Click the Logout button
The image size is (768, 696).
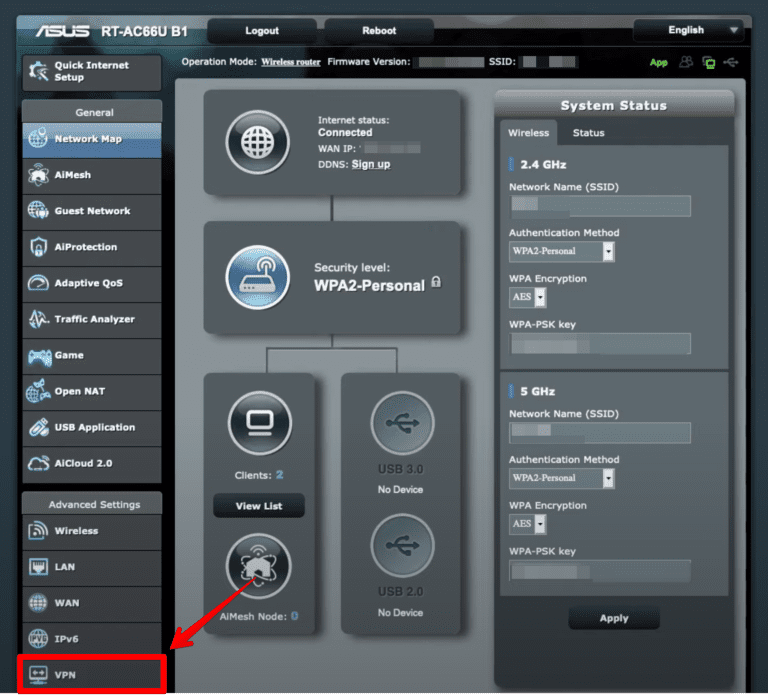coord(262,30)
